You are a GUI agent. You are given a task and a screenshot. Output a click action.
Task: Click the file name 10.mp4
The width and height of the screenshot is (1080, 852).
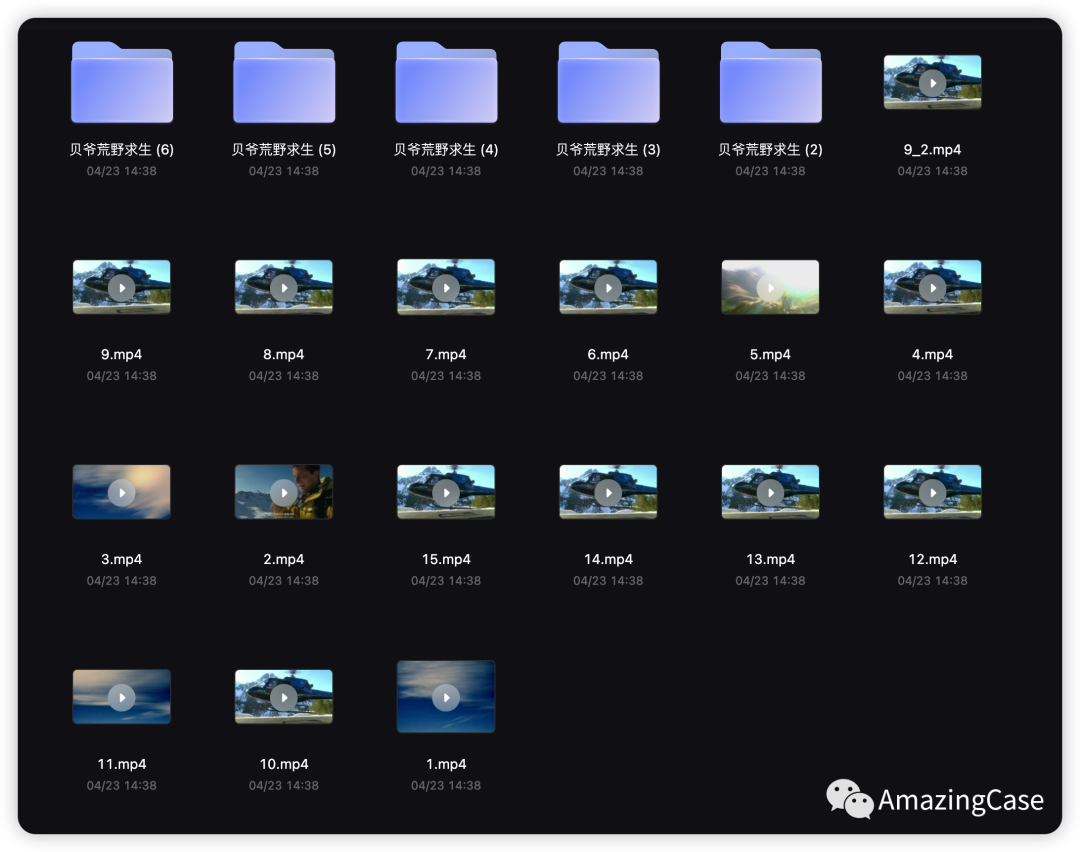284,764
